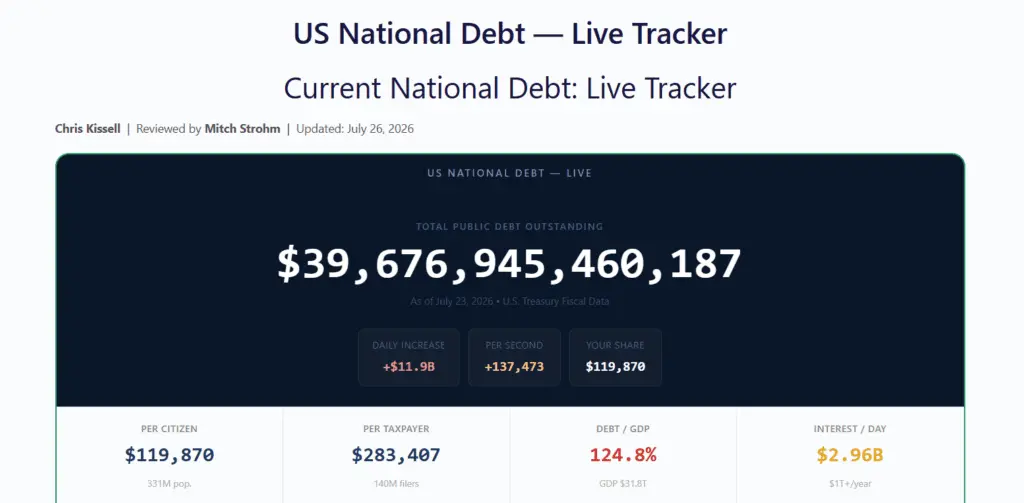Click the Debt / GDP percentage card
1024x503 pixels.
623,455
